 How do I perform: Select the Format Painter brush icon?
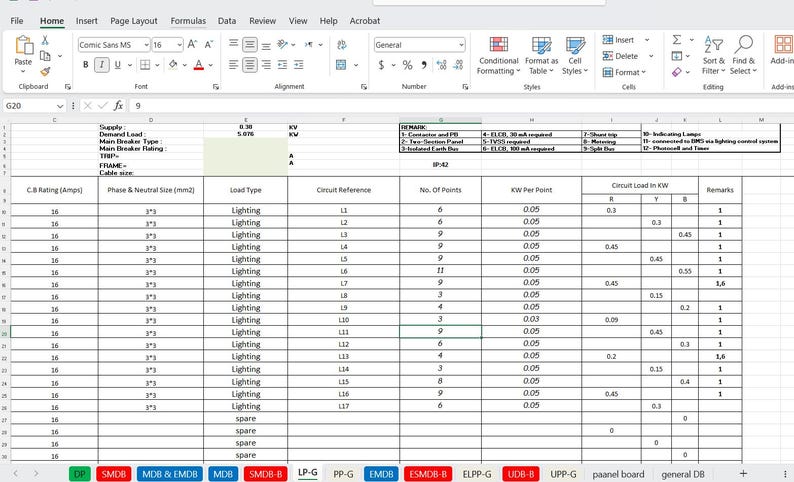click(45, 72)
